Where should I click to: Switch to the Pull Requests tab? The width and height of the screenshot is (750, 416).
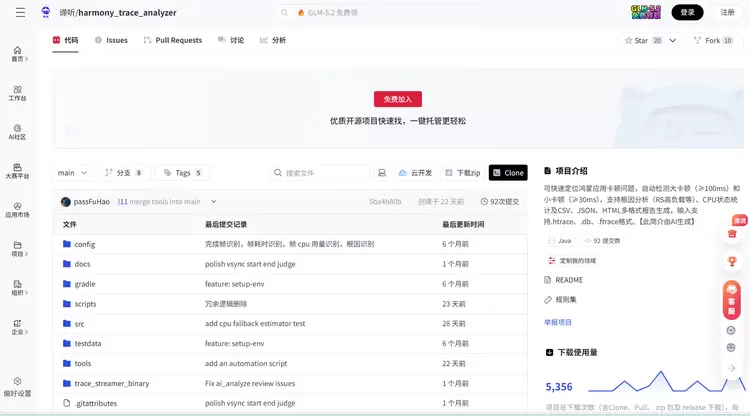[x=173, y=40]
